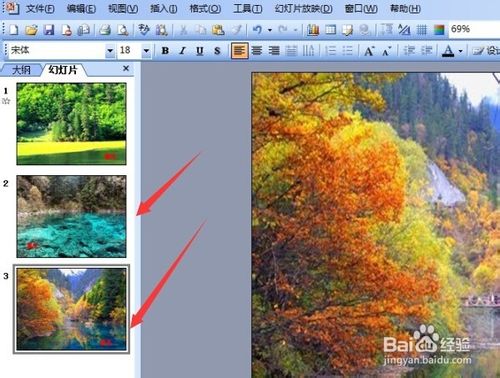Open the 插入(I) menu
Screen dimensions: 500x378
(163, 9)
